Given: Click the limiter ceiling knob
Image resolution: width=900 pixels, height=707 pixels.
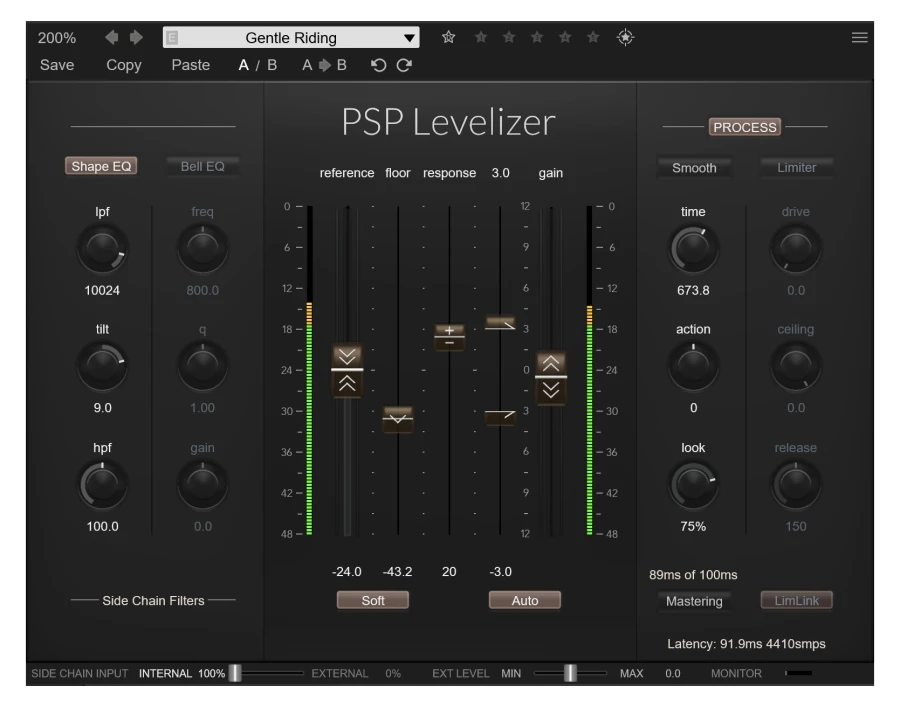Looking at the screenshot, I should click(x=796, y=366).
